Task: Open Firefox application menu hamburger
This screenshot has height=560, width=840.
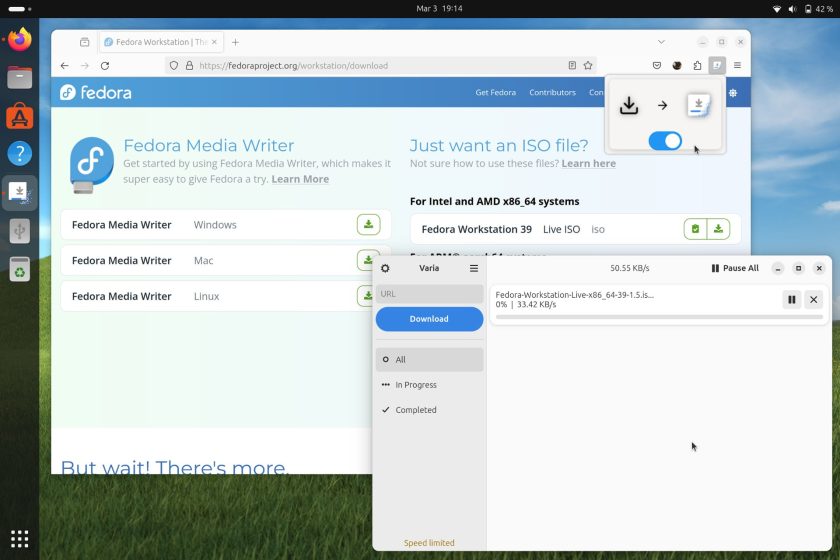Action: tap(737, 65)
